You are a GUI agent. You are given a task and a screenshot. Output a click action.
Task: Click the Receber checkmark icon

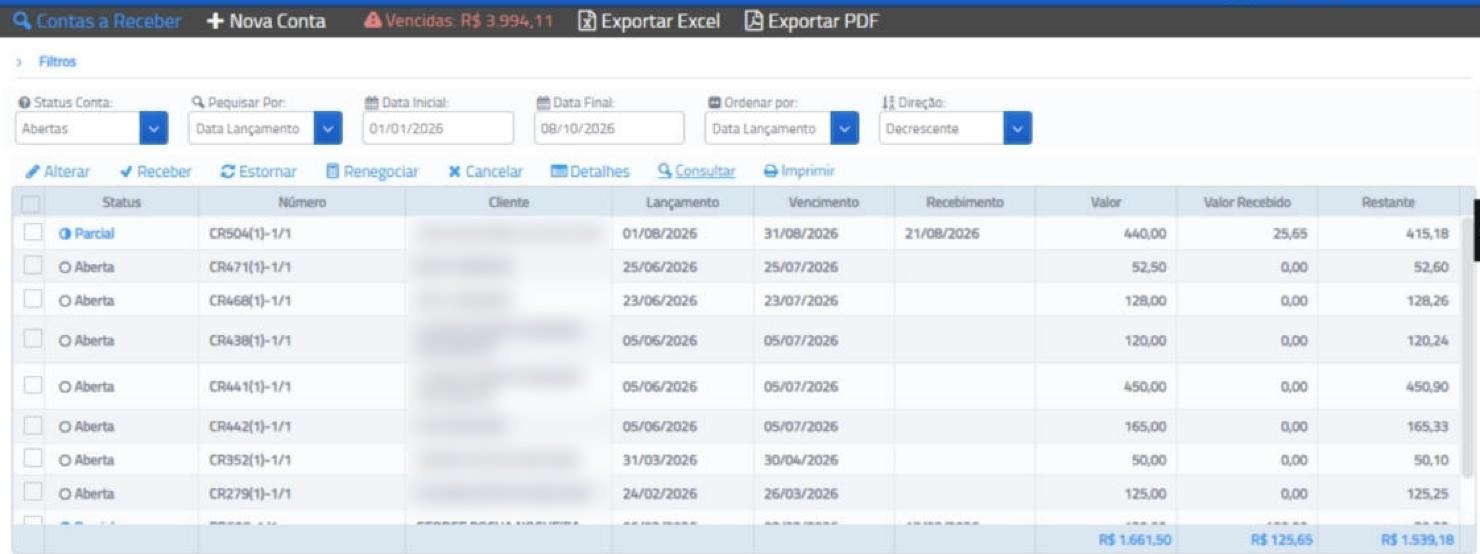click(126, 172)
